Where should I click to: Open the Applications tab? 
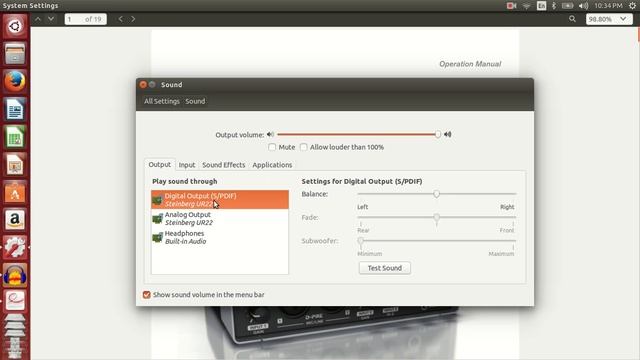(272, 165)
